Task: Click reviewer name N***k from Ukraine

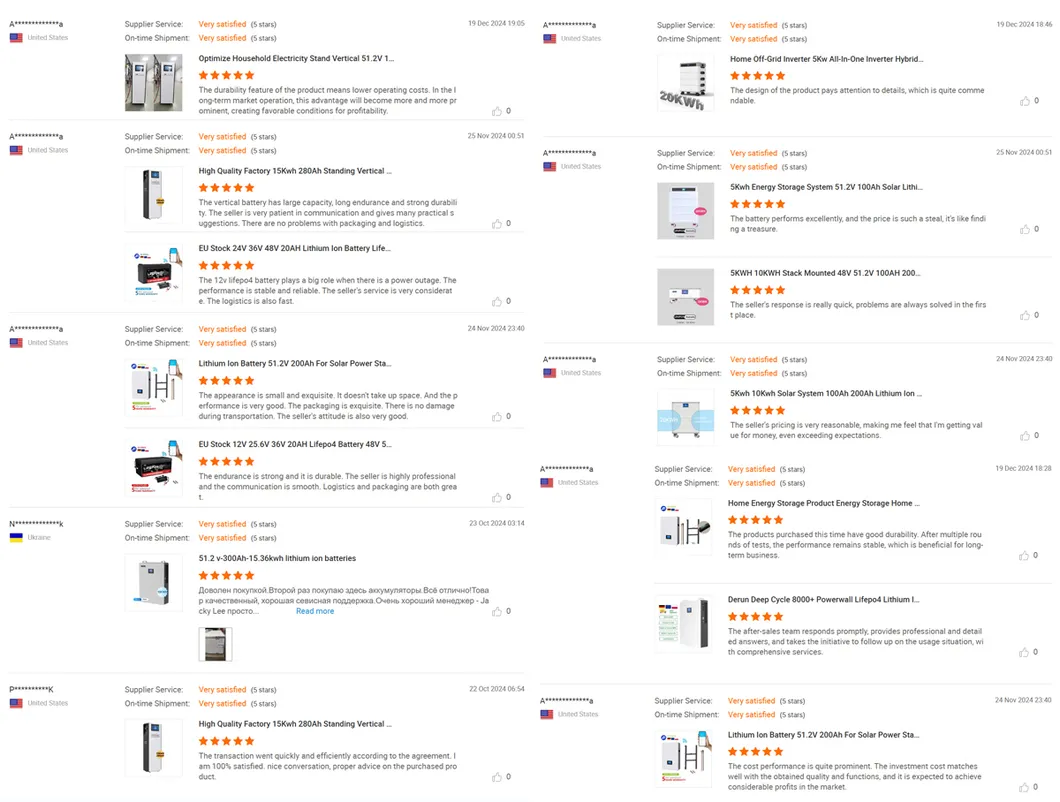Action: 35,522
